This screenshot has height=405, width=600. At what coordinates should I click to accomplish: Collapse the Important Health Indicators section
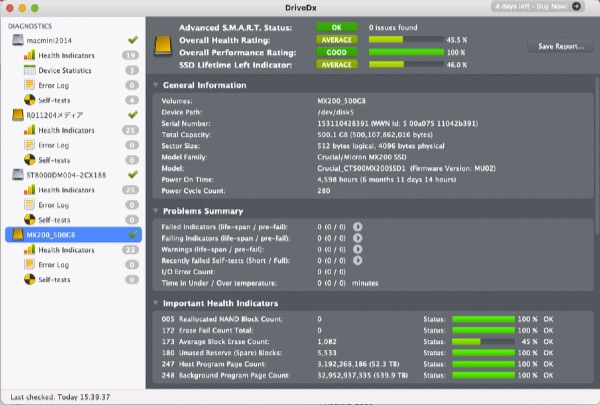[x=156, y=303]
